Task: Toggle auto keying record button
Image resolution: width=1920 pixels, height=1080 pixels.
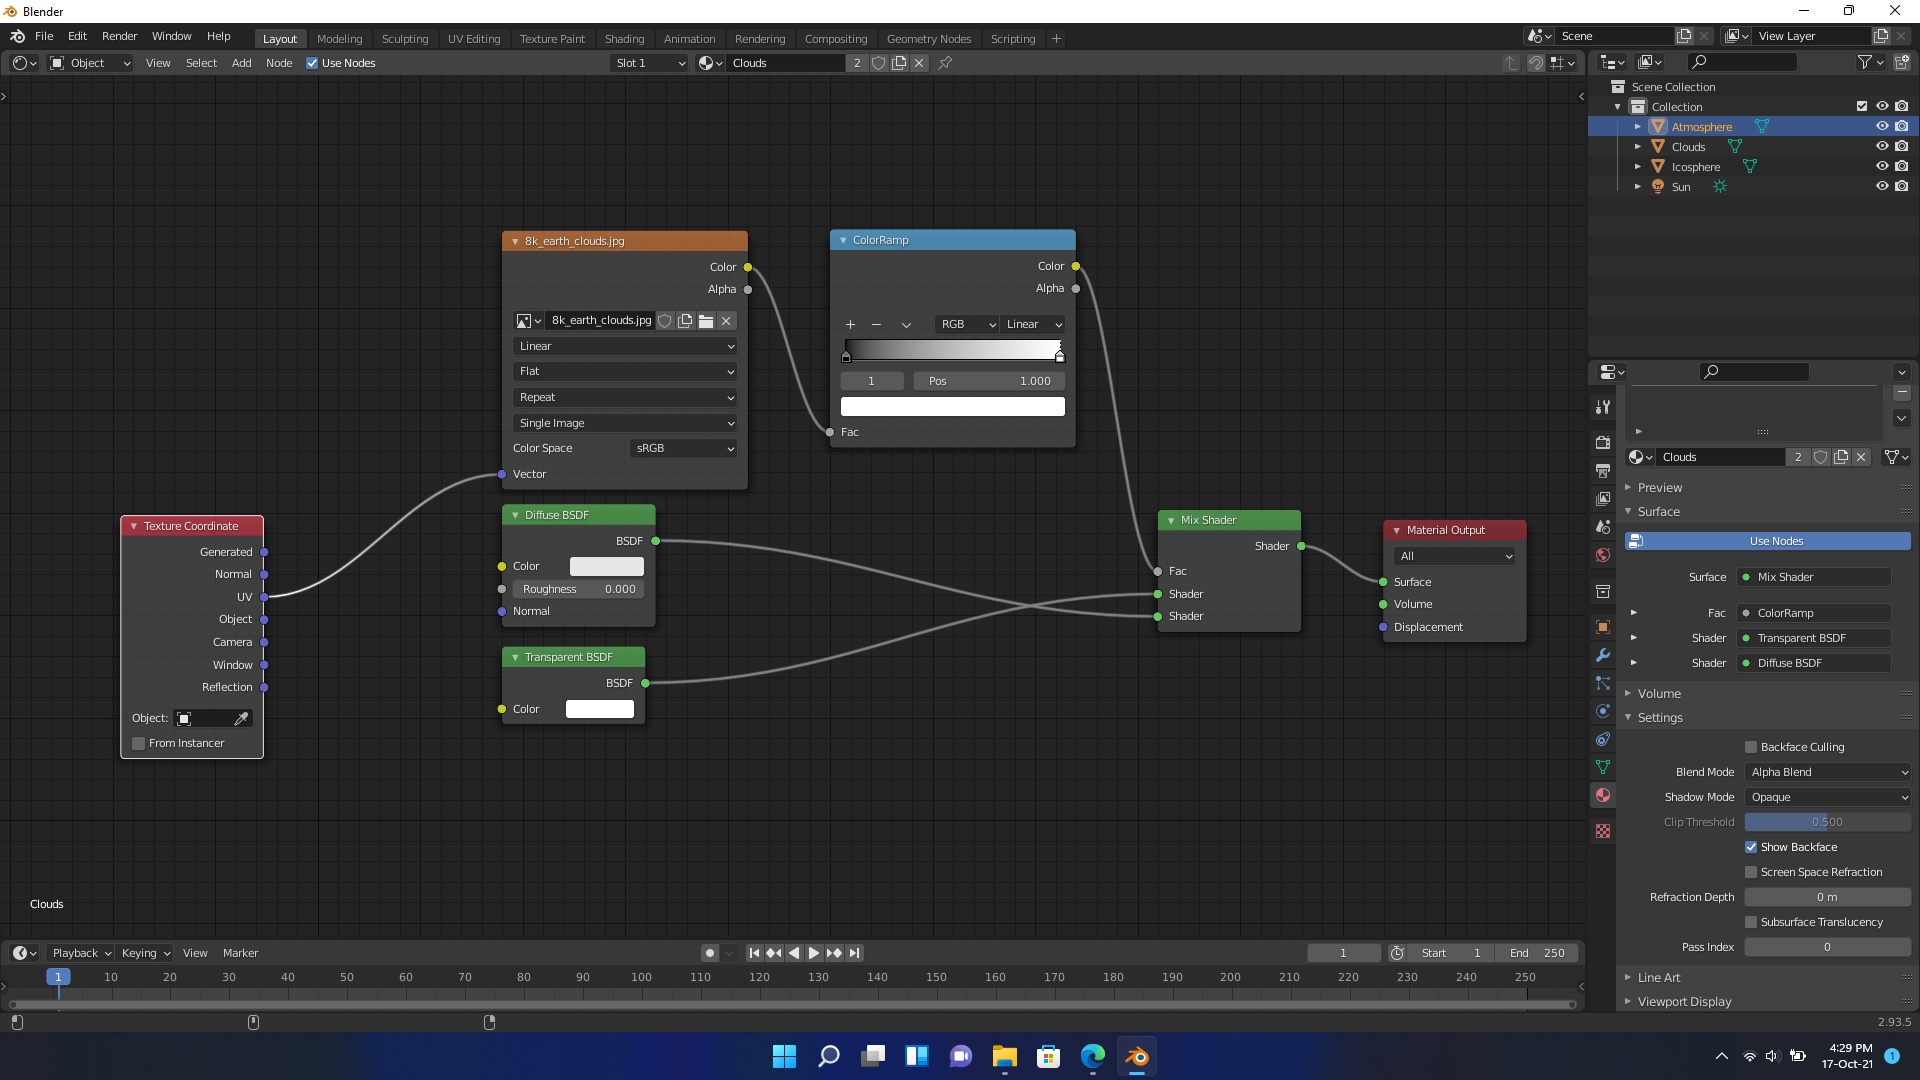Action: [x=709, y=953]
